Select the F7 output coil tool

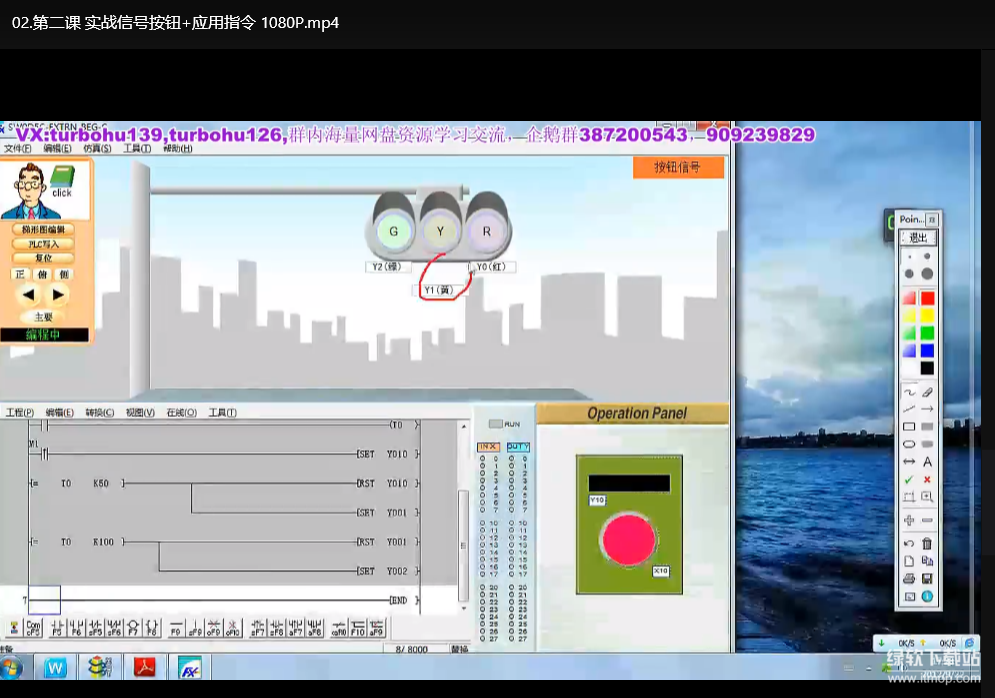tap(133, 628)
